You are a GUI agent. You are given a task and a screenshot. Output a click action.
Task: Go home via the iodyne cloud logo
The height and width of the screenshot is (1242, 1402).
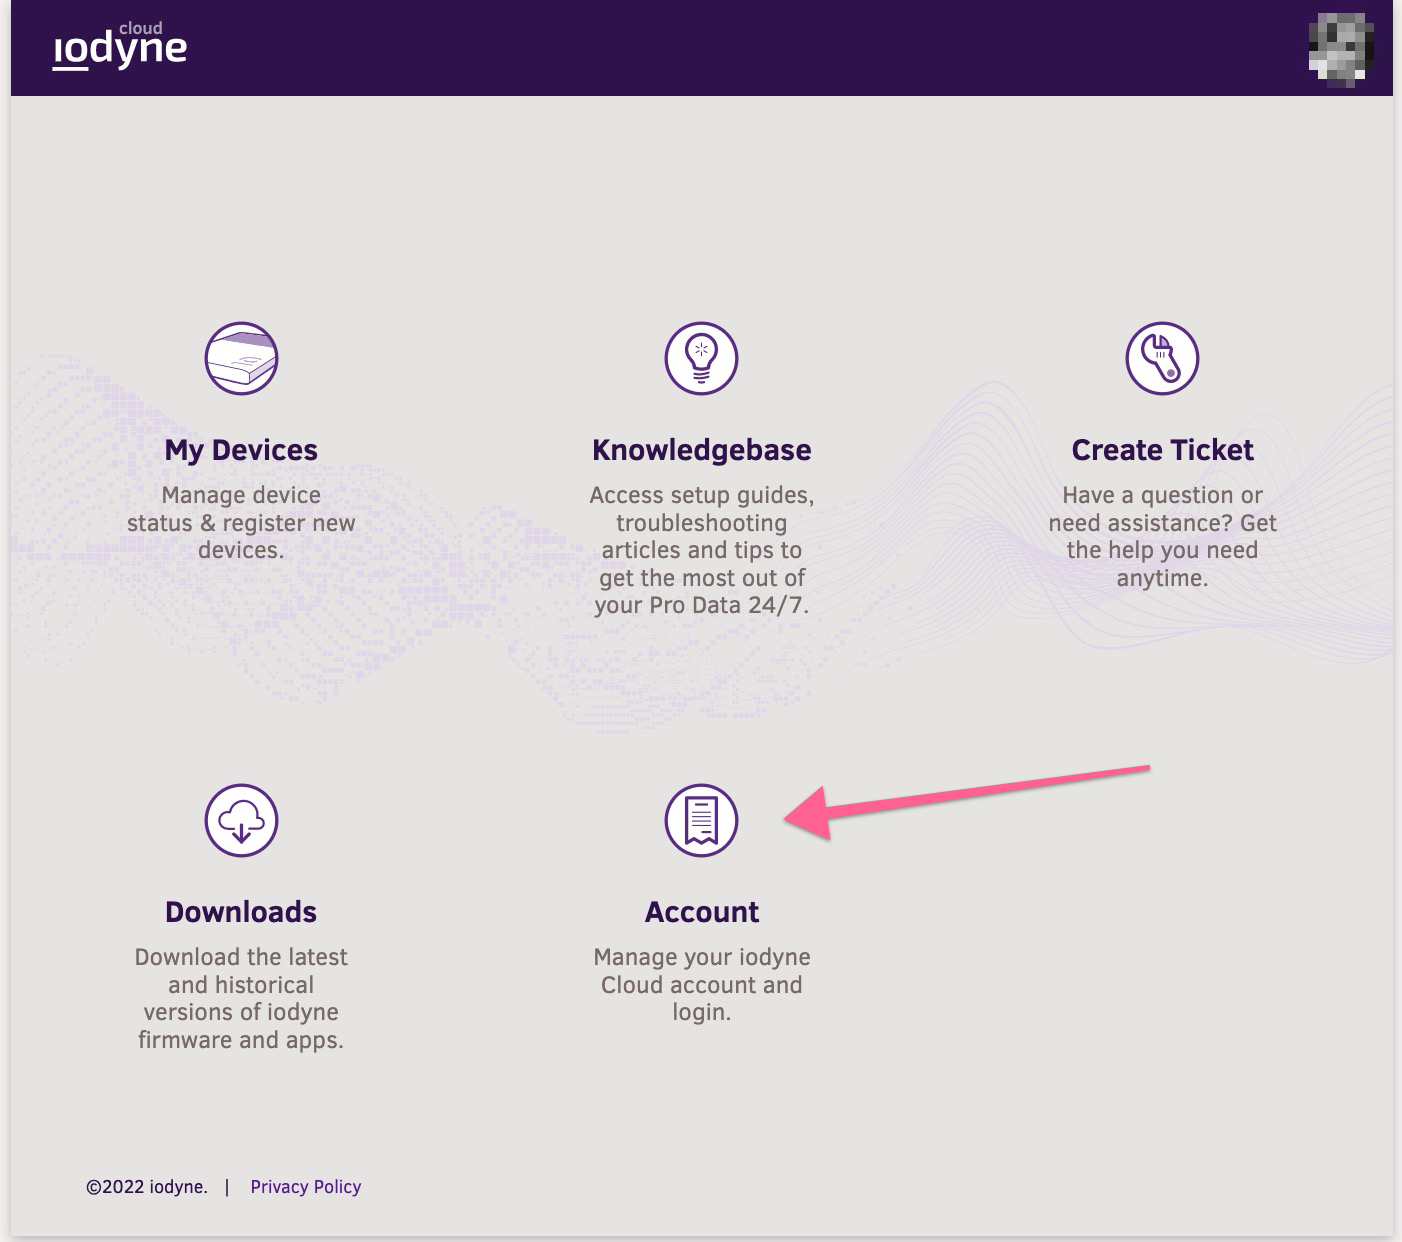[120, 46]
